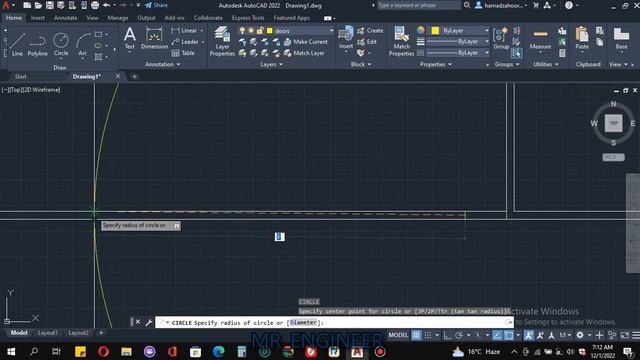
Task: Click the Edit block button
Action: pos(367,42)
